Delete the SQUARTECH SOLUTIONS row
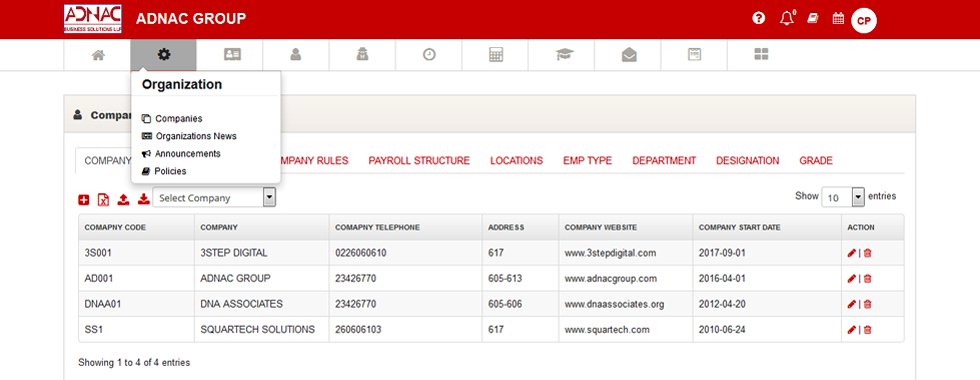This screenshot has height=380, width=980. click(868, 330)
